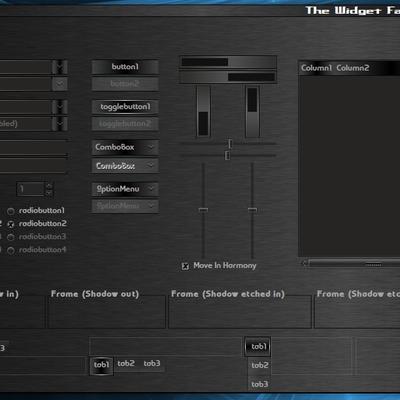Expand the combo arrow left of button2

pyautogui.click(x=60, y=84)
